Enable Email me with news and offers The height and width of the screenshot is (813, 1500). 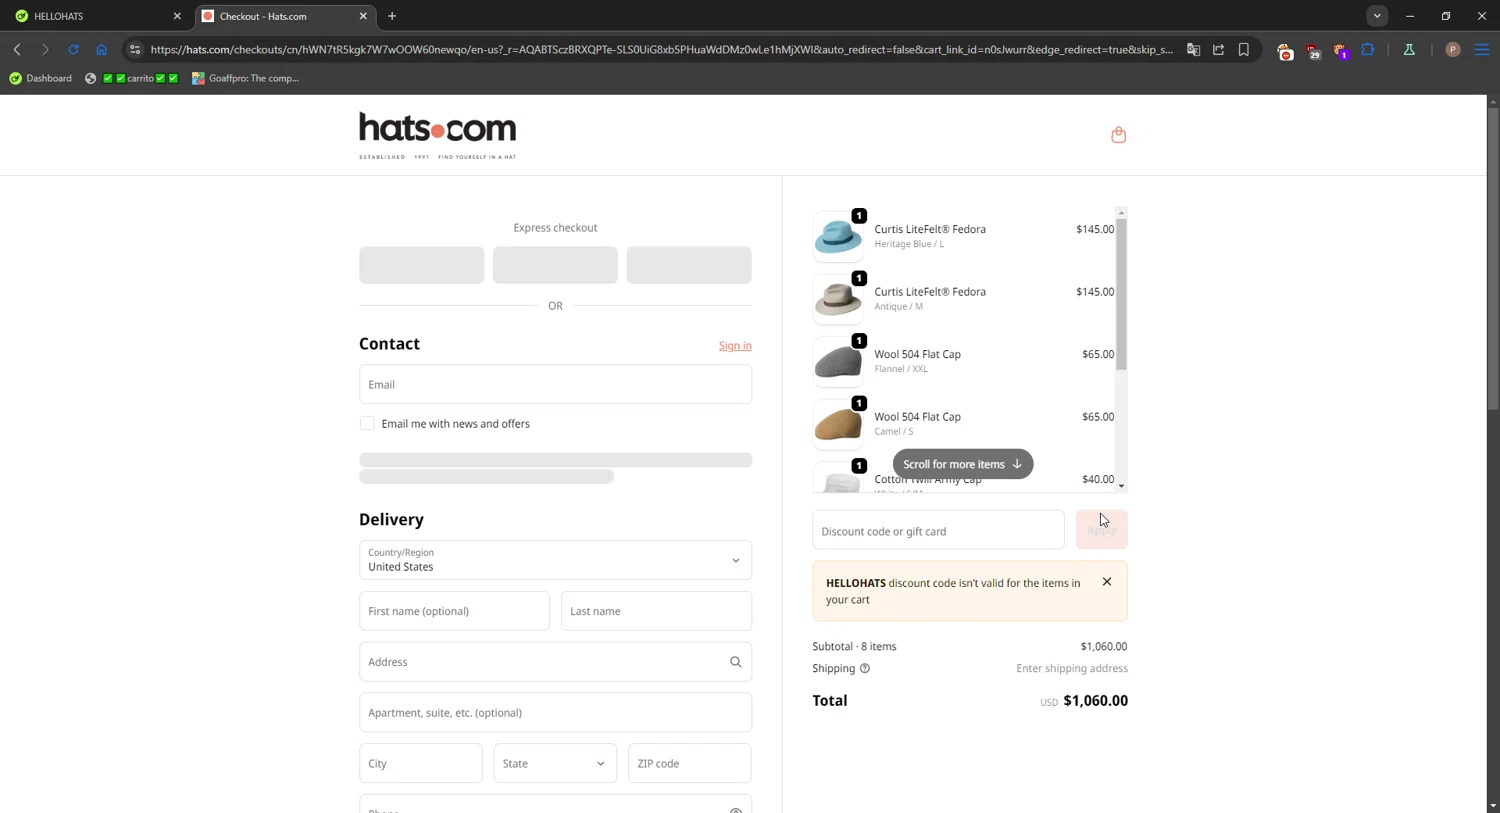pyautogui.click(x=367, y=423)
